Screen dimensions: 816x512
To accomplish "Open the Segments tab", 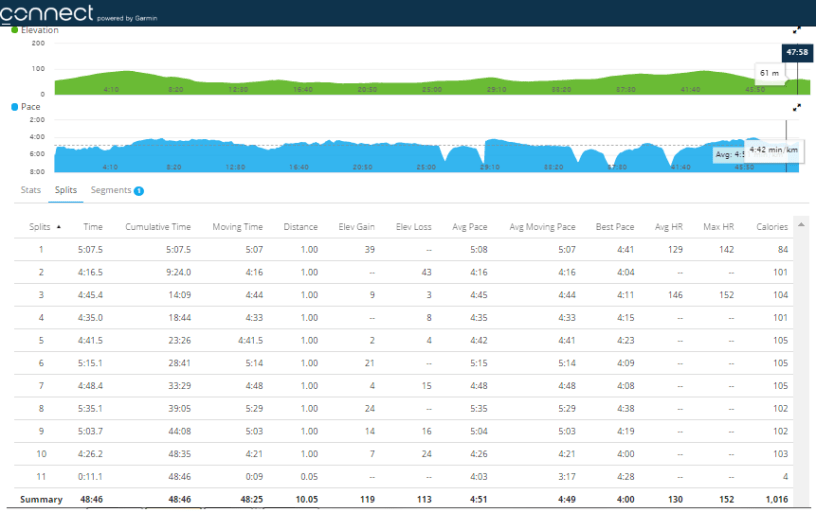I will click(x=111, y=189).
